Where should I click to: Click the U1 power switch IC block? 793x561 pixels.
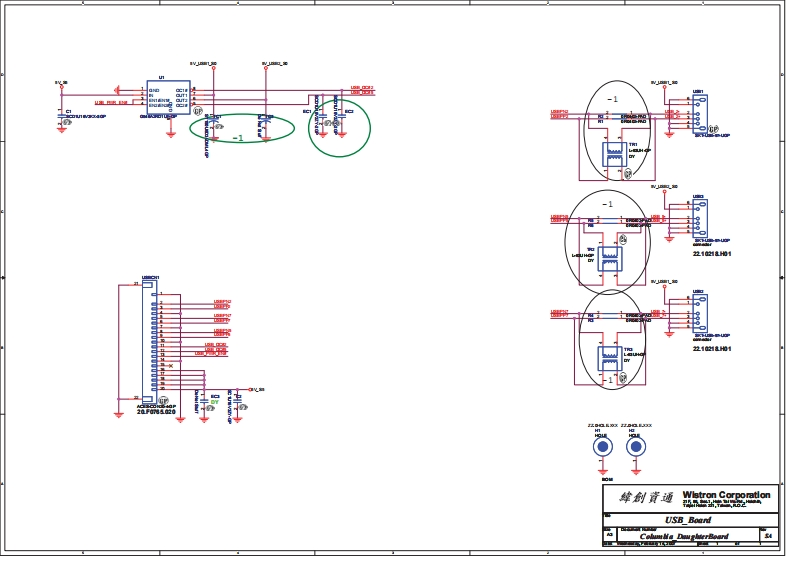click(166, 97)
